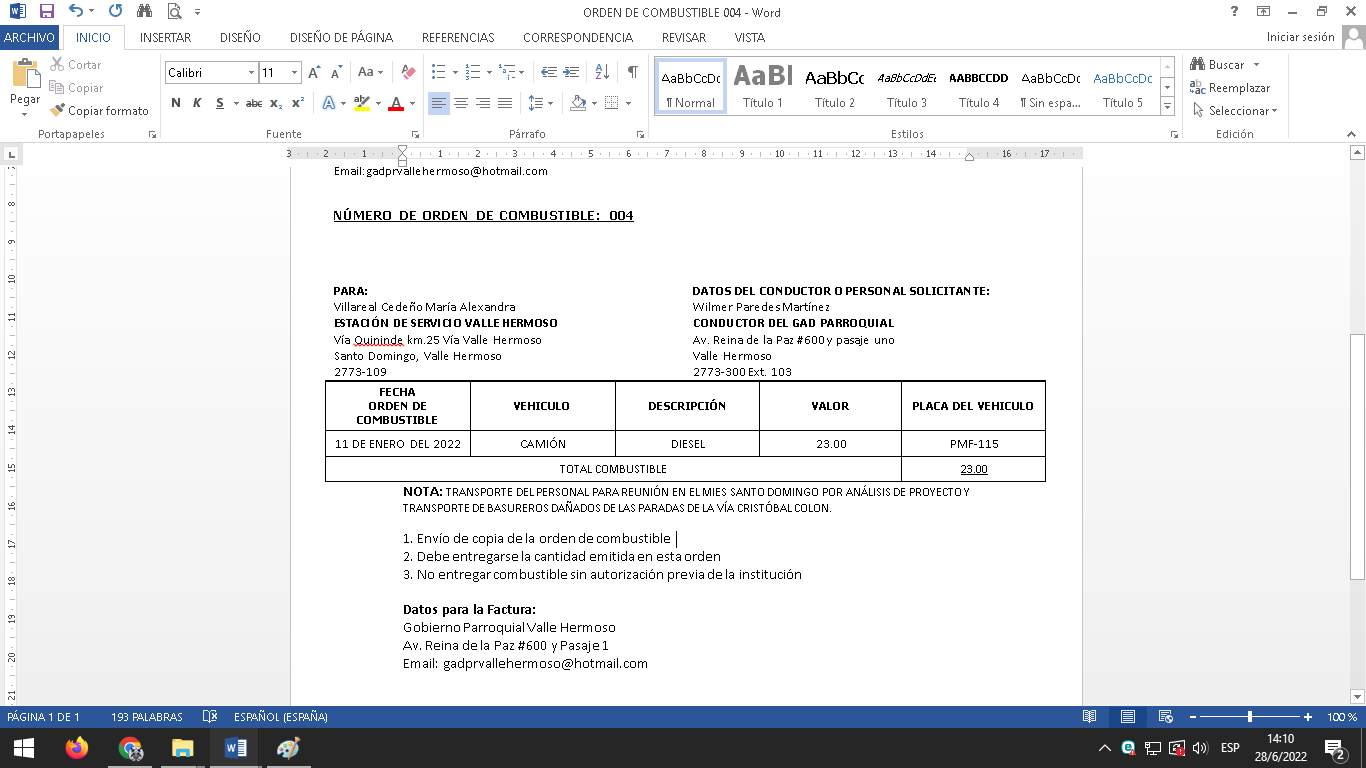Save document using the floppy disk icon

pos(46,12)
